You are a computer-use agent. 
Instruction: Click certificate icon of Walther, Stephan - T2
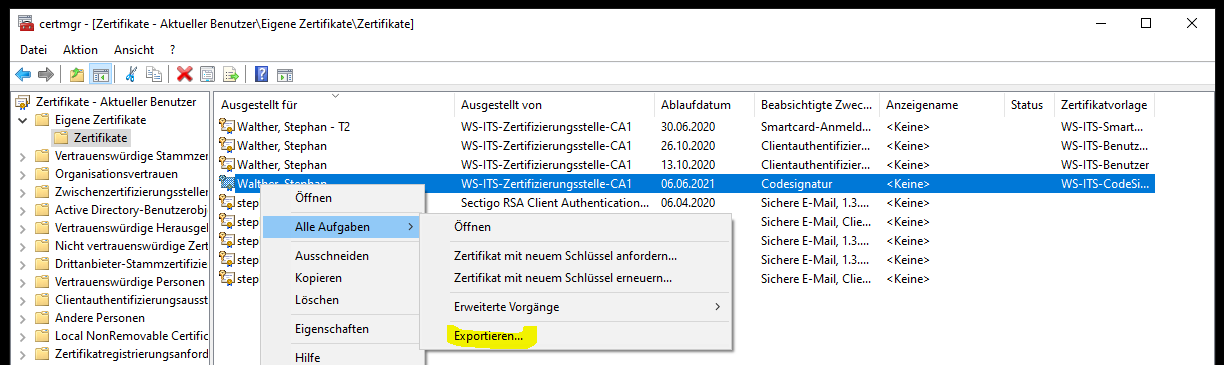[228, 127]
